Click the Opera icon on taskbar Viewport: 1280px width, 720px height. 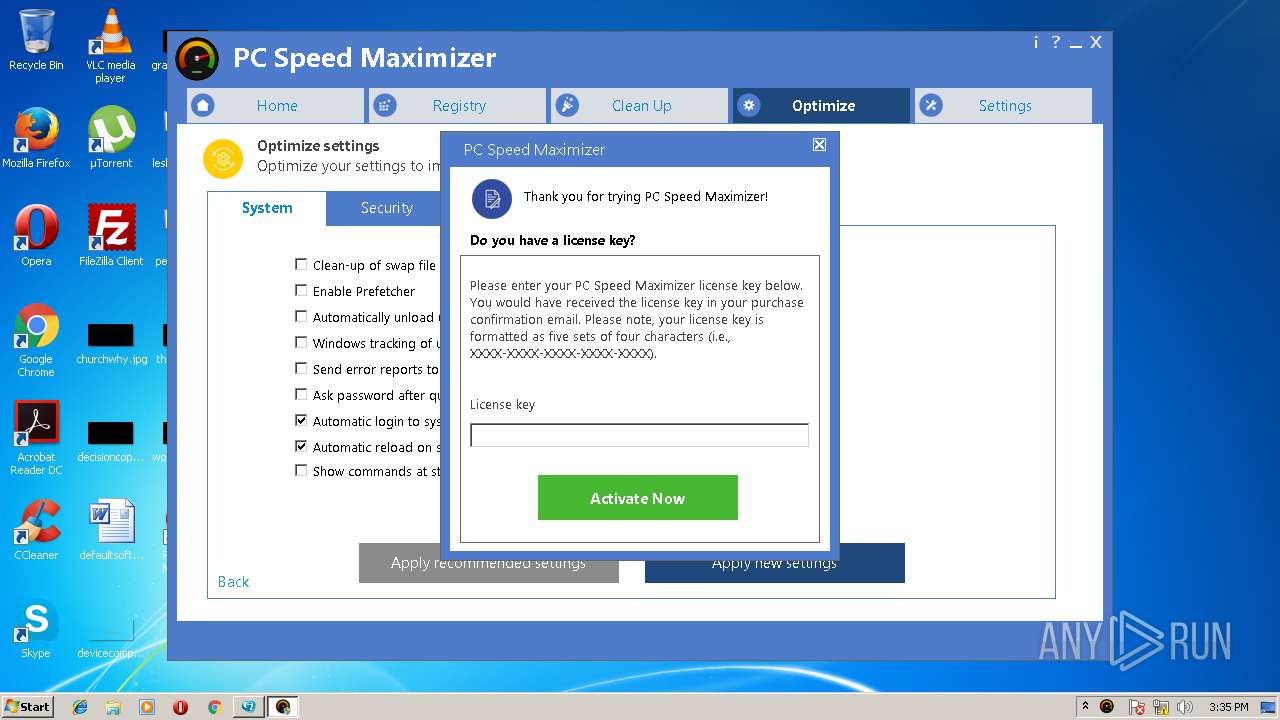[180, 707]
